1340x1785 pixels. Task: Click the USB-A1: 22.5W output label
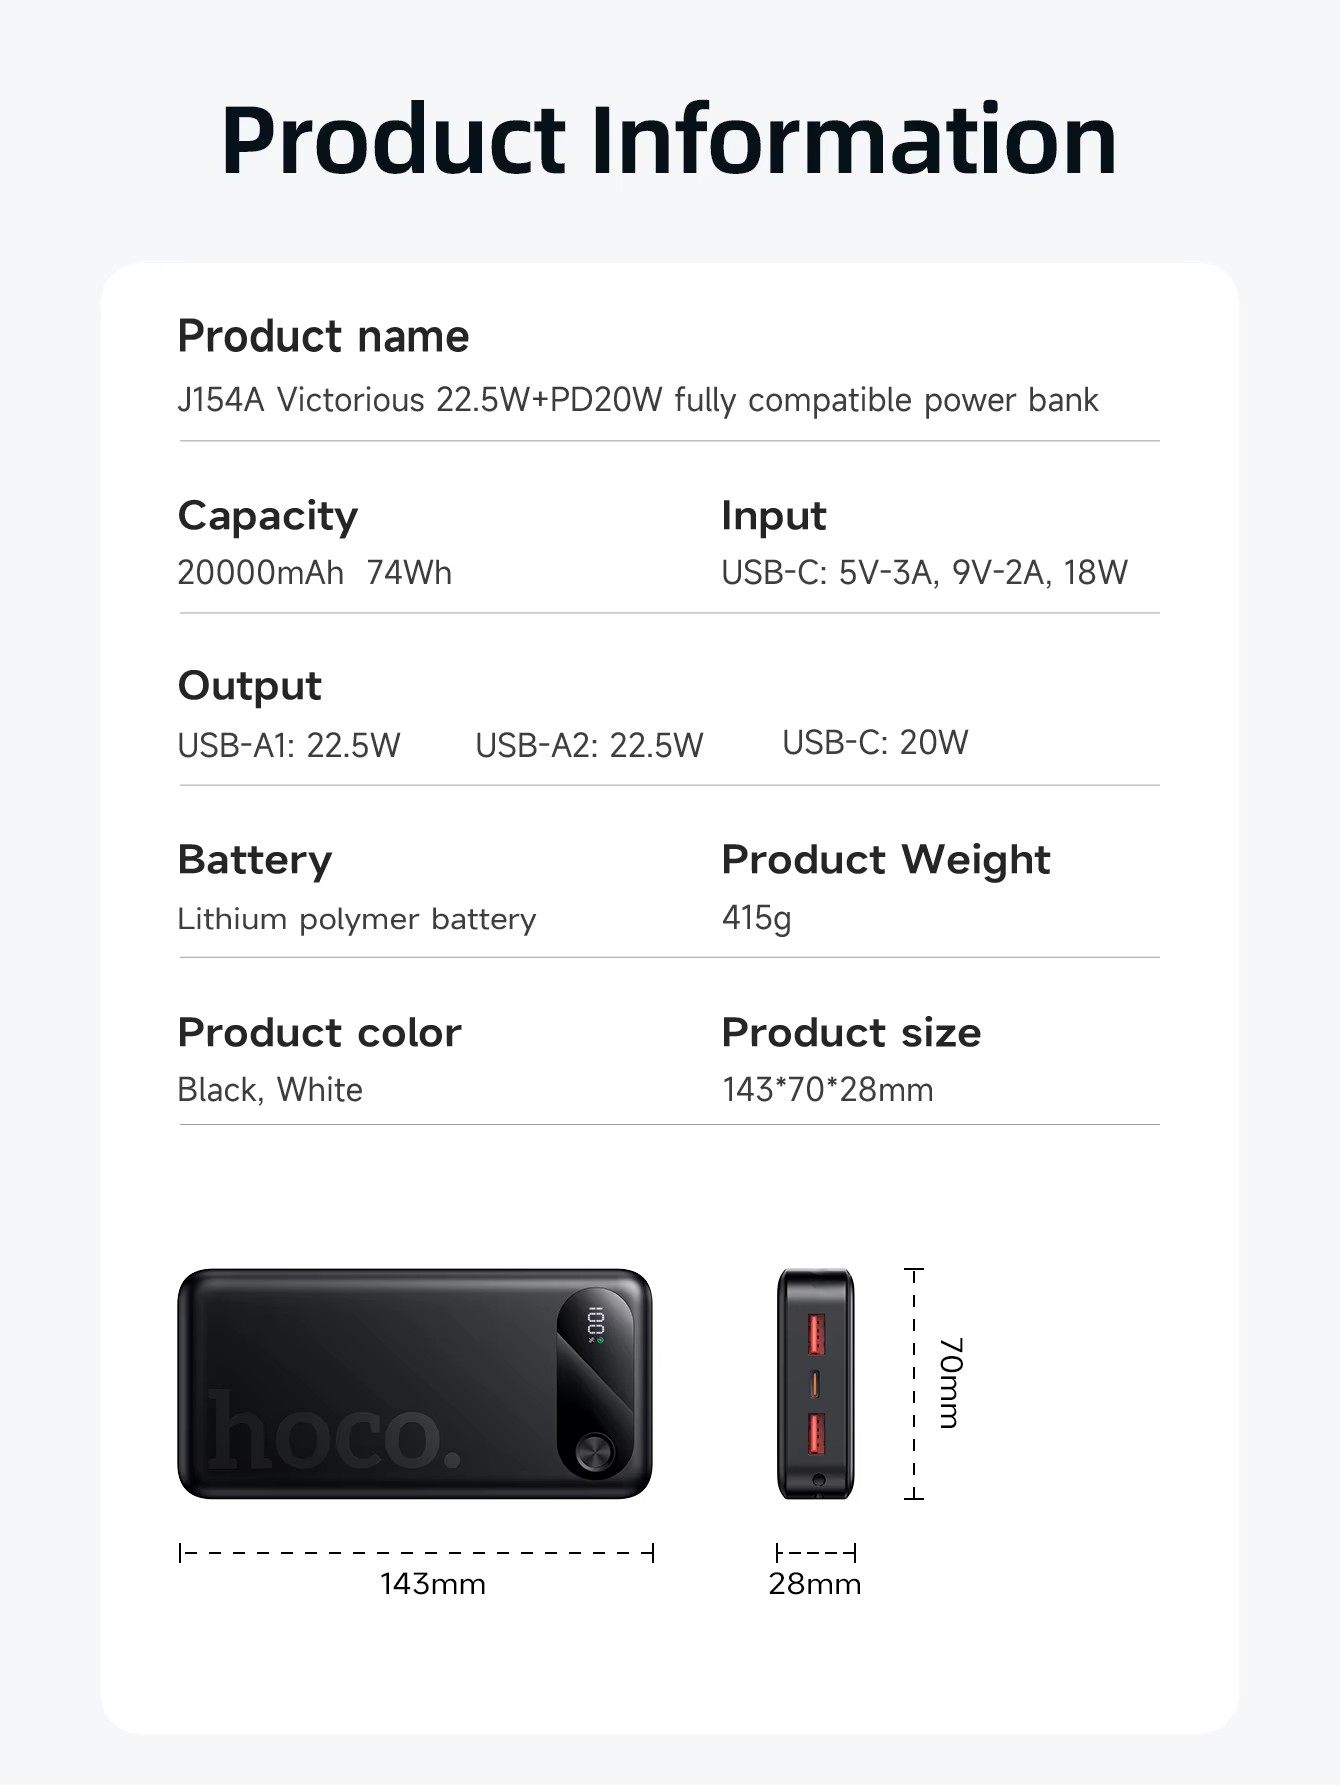coord(288,745)
